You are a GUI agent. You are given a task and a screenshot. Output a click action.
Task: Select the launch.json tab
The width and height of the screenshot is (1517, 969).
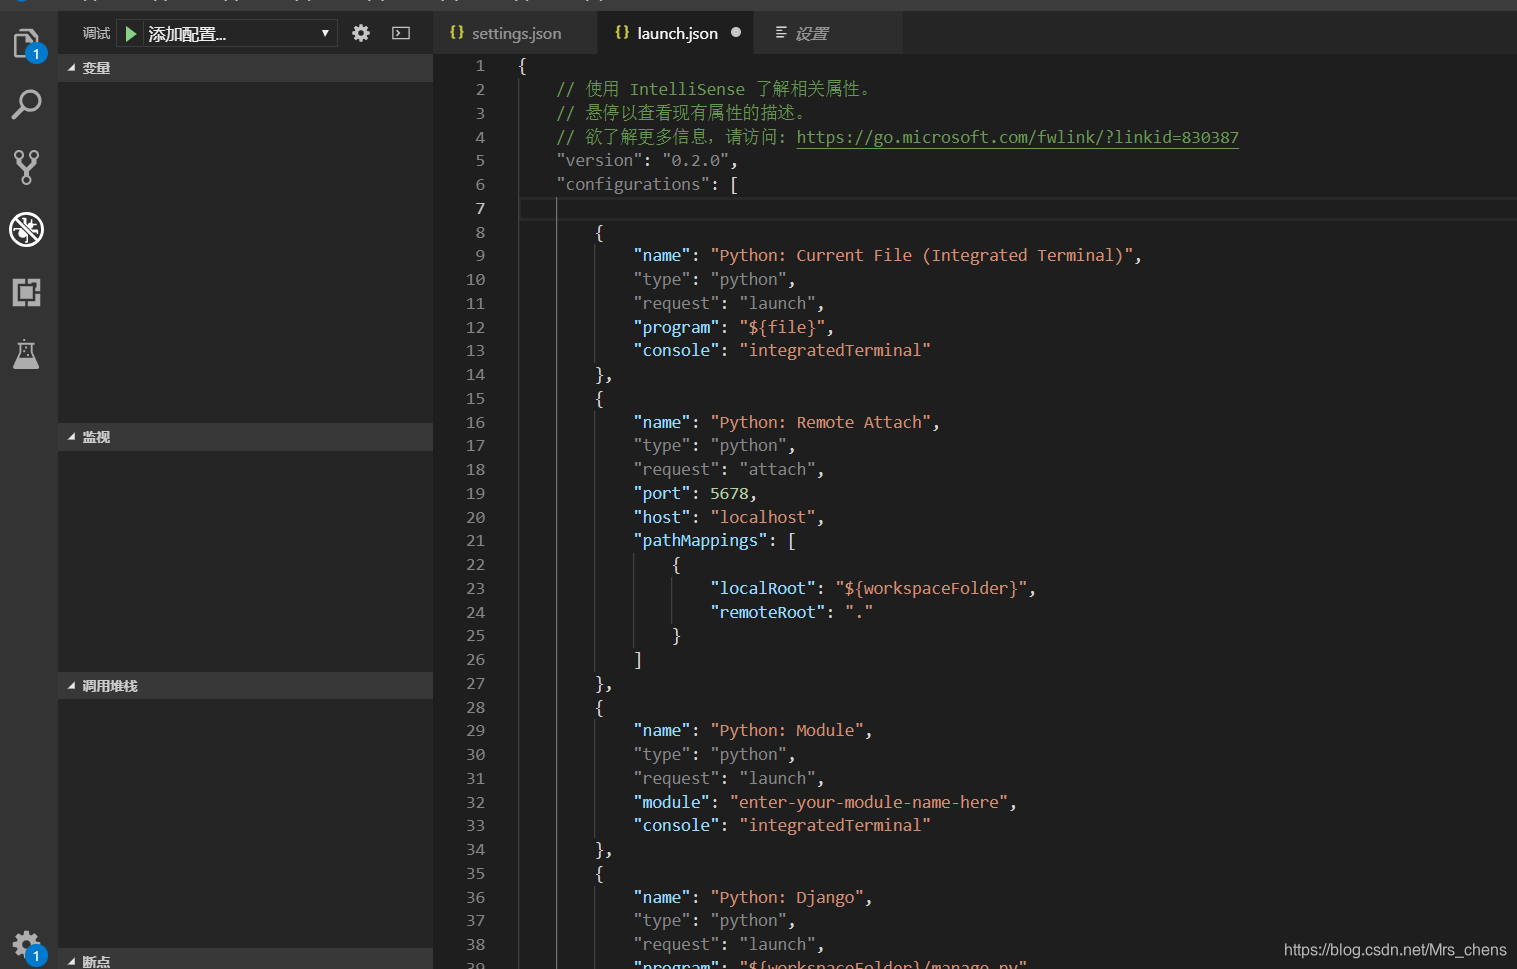pos(677,33)
